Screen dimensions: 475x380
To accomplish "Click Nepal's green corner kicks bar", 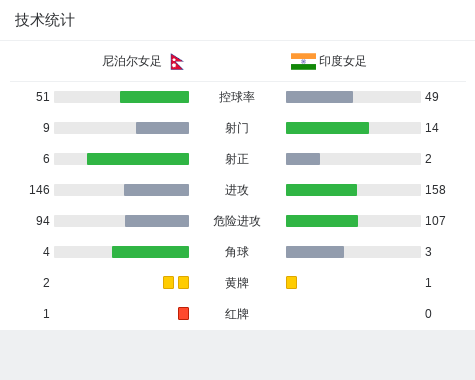I will 150,252.
